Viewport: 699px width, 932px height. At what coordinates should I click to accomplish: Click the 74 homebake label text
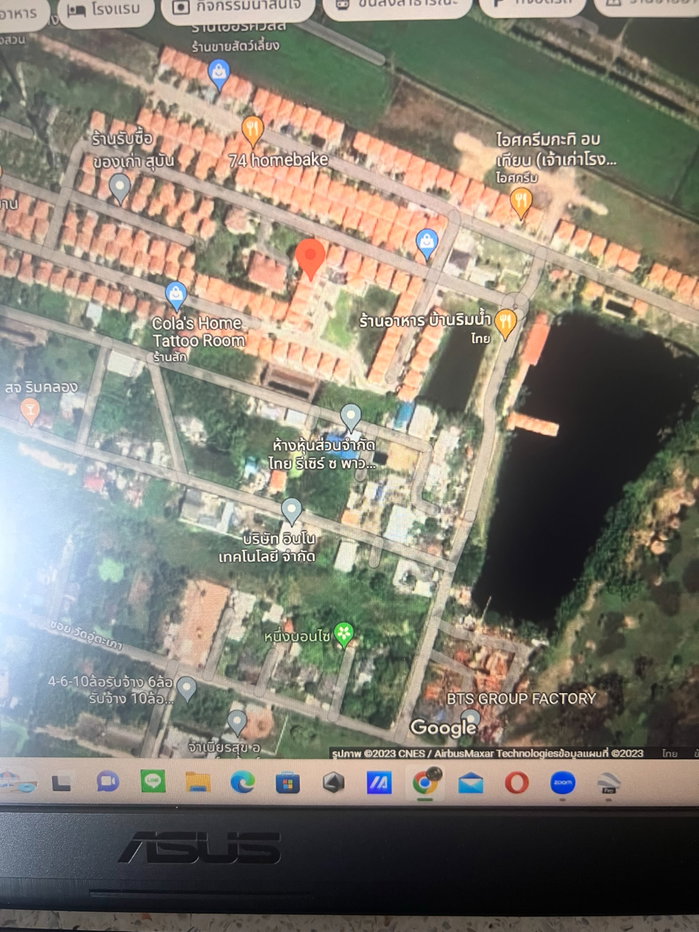[279, 160]
